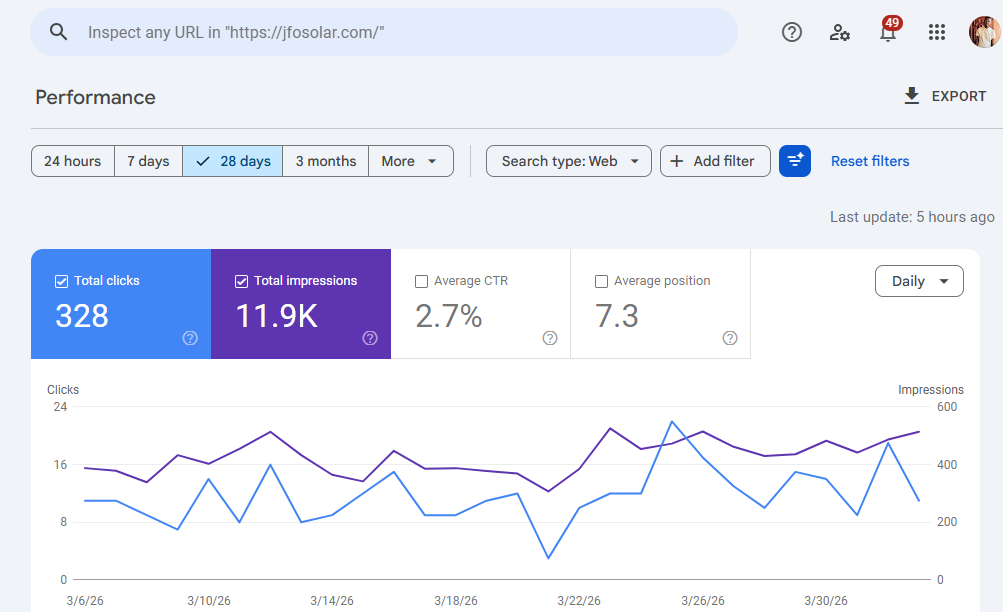1003x612 pixels.
Task: Click the Add filter button
Action: click(714, 161)
